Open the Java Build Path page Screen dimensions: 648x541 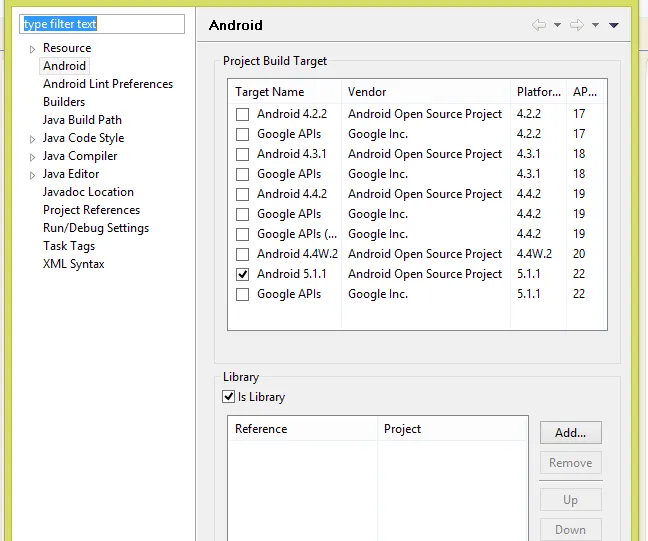[82, 120]
